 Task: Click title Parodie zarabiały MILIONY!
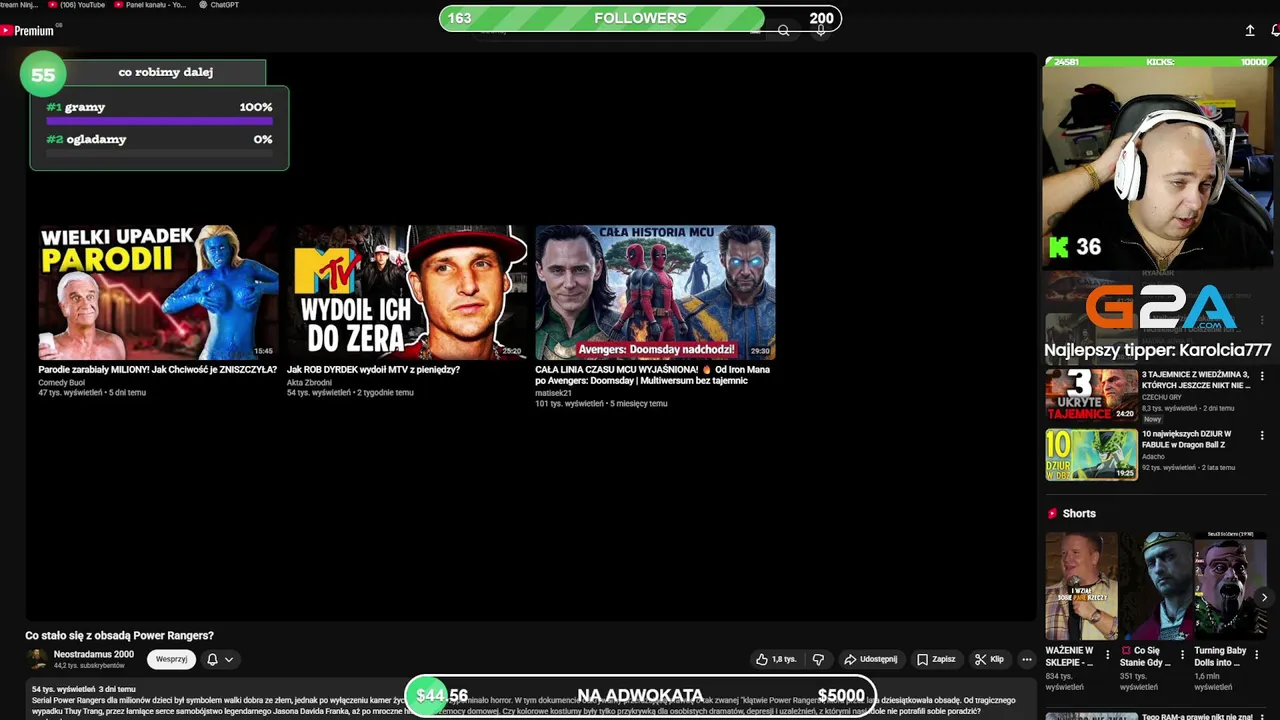[157, 370]
